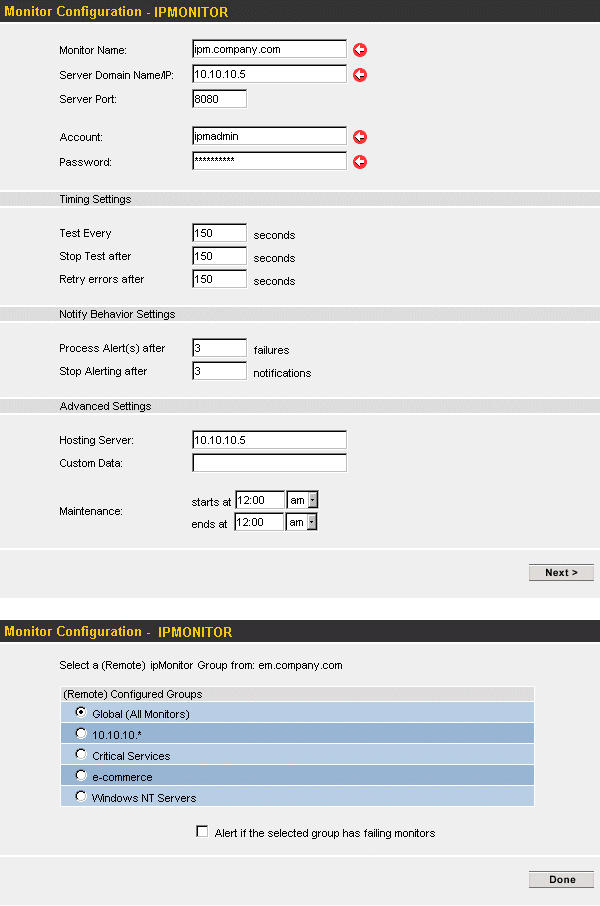Click the Windows NT Servers label text
600x906 pixels.
point(144,798)
